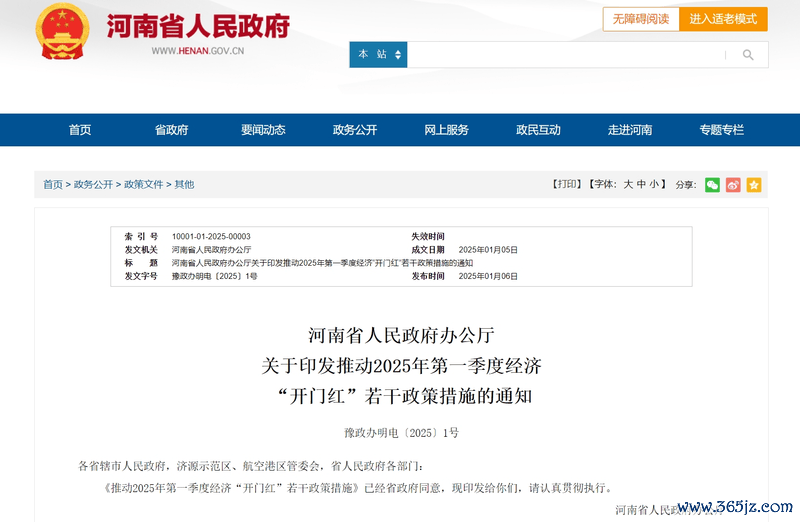The height and width of the screenshot is (522, 800).
Task: Open the 省政府 navigation item
Action: click(x=171, y=130)
